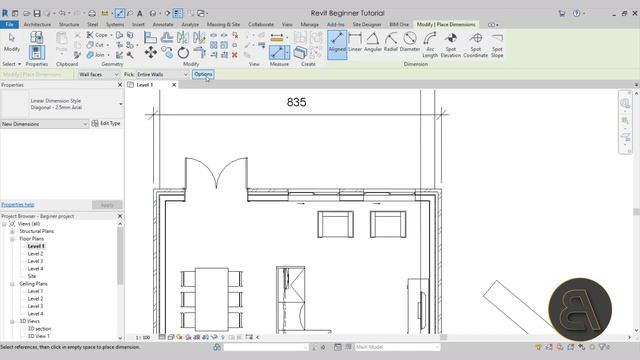Click the Options button in options bar
640x360 pixels.
pos(203,74)
